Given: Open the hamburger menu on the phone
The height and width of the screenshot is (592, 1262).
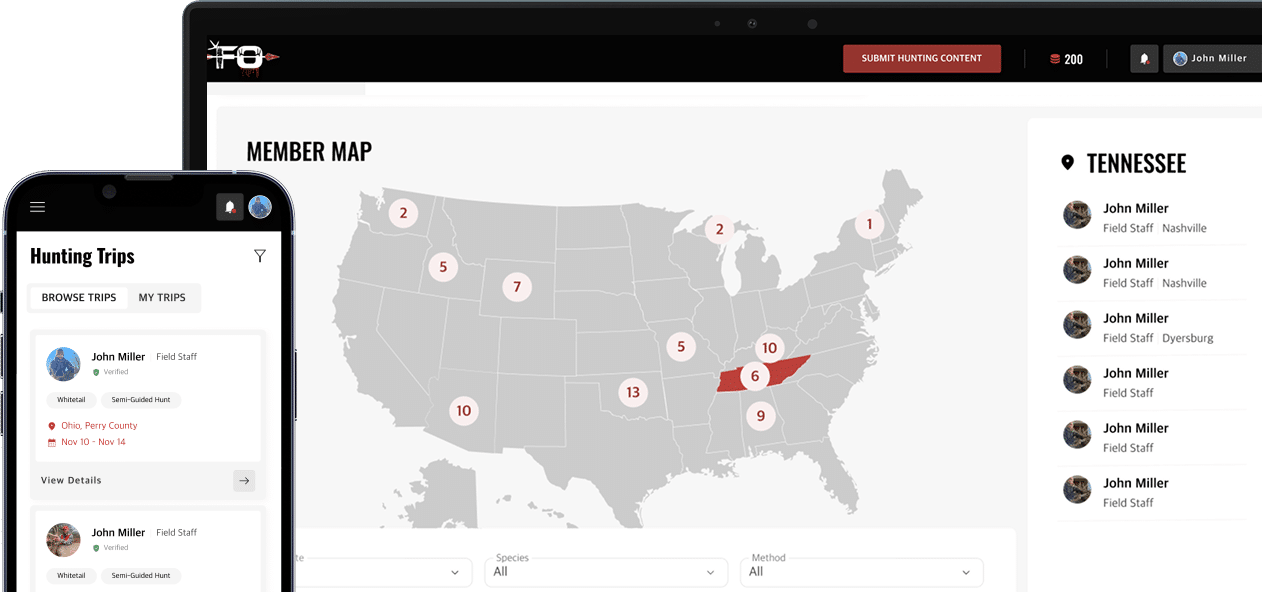Looking at the screenshot, I should pos(38,207).
